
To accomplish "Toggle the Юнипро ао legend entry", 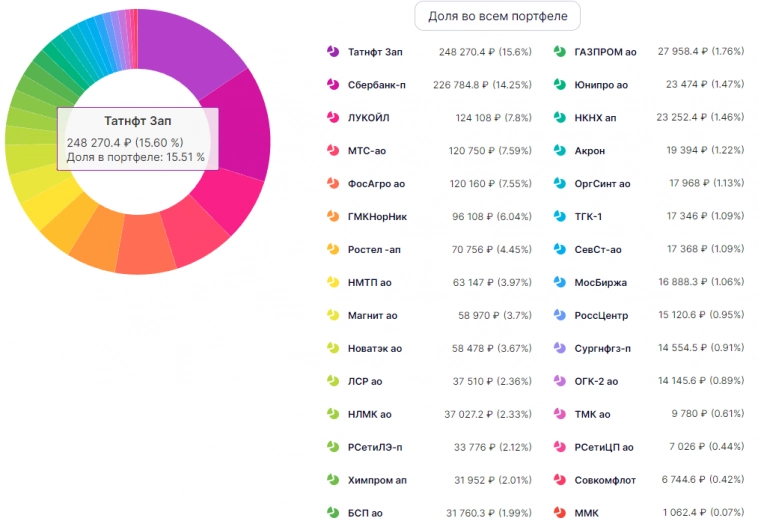I will coord(601,85).
